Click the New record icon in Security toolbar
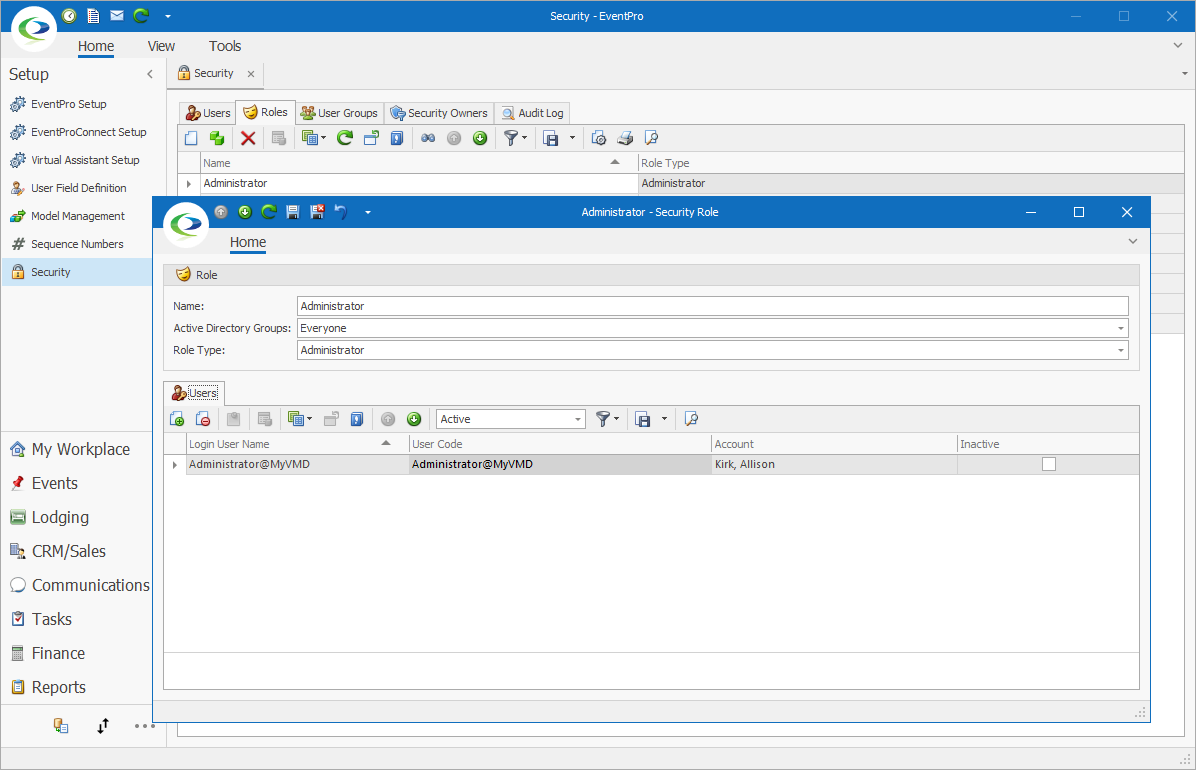1196x770 pixels. pyautogui.click(x=191, y=138)
